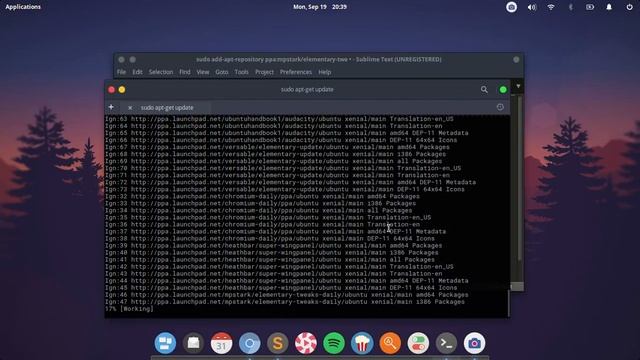
Task: Launch the Chromium browser dock icon
Action: [250, 343]
